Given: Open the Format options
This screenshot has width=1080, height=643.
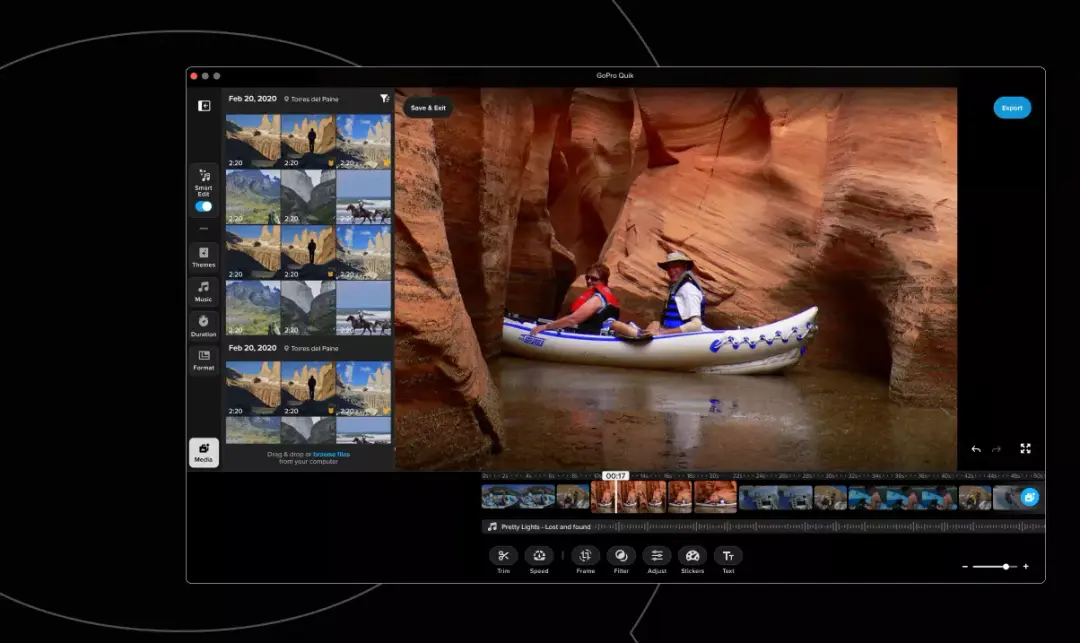Looking at the screenshot, I should (203, 359).
